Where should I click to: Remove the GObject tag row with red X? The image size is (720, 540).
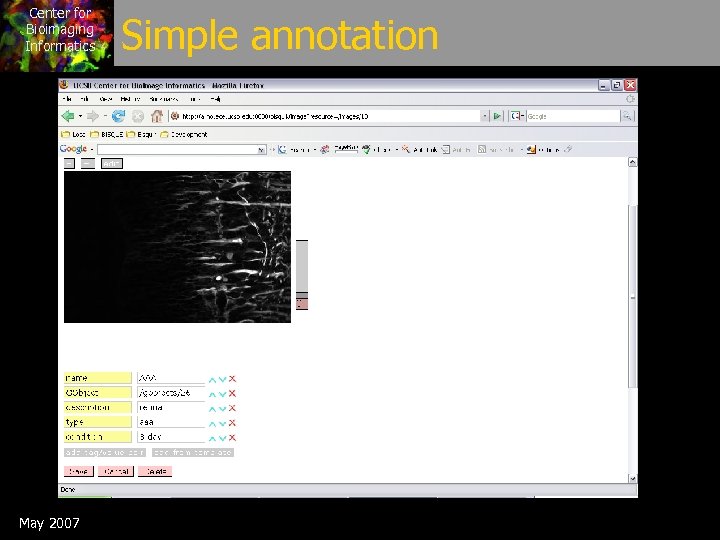[x=232, y=394]
